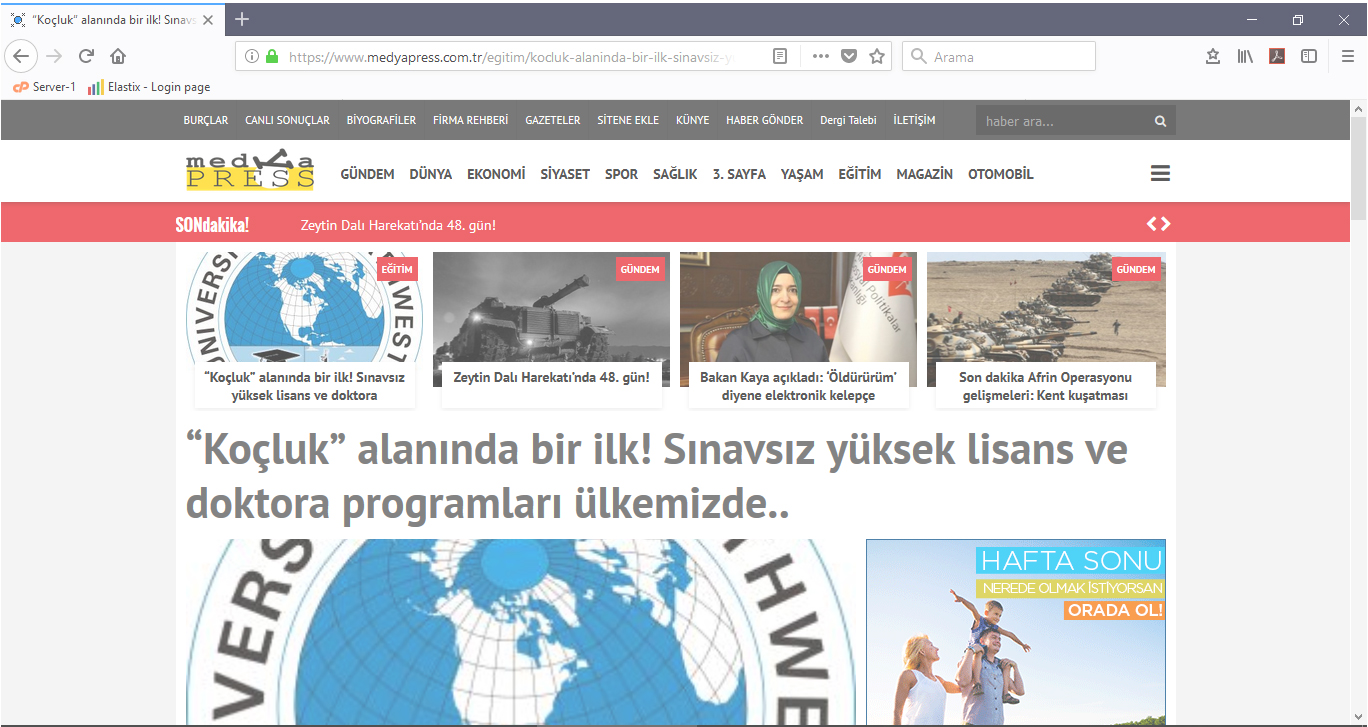Click GÜNDEM tag on Afrin card
Image resolution: width=1368 pixels, height=727 pixels.
(x=1135, y=269)
